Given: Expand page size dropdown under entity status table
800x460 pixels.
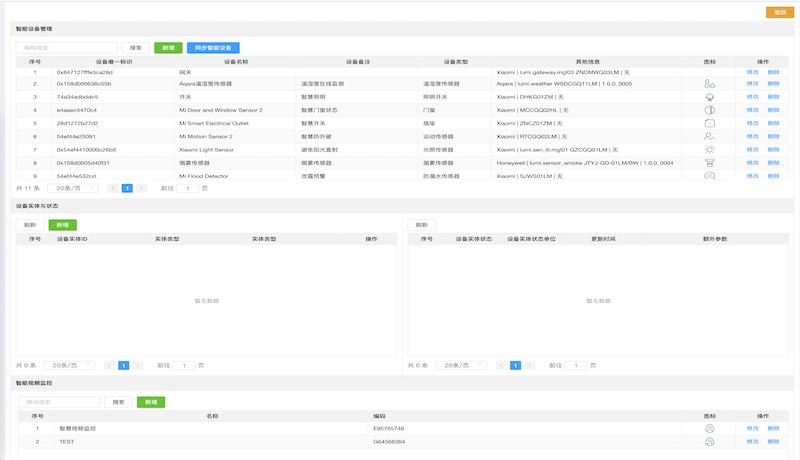Looking at the screenshot, I should point(462,366).
